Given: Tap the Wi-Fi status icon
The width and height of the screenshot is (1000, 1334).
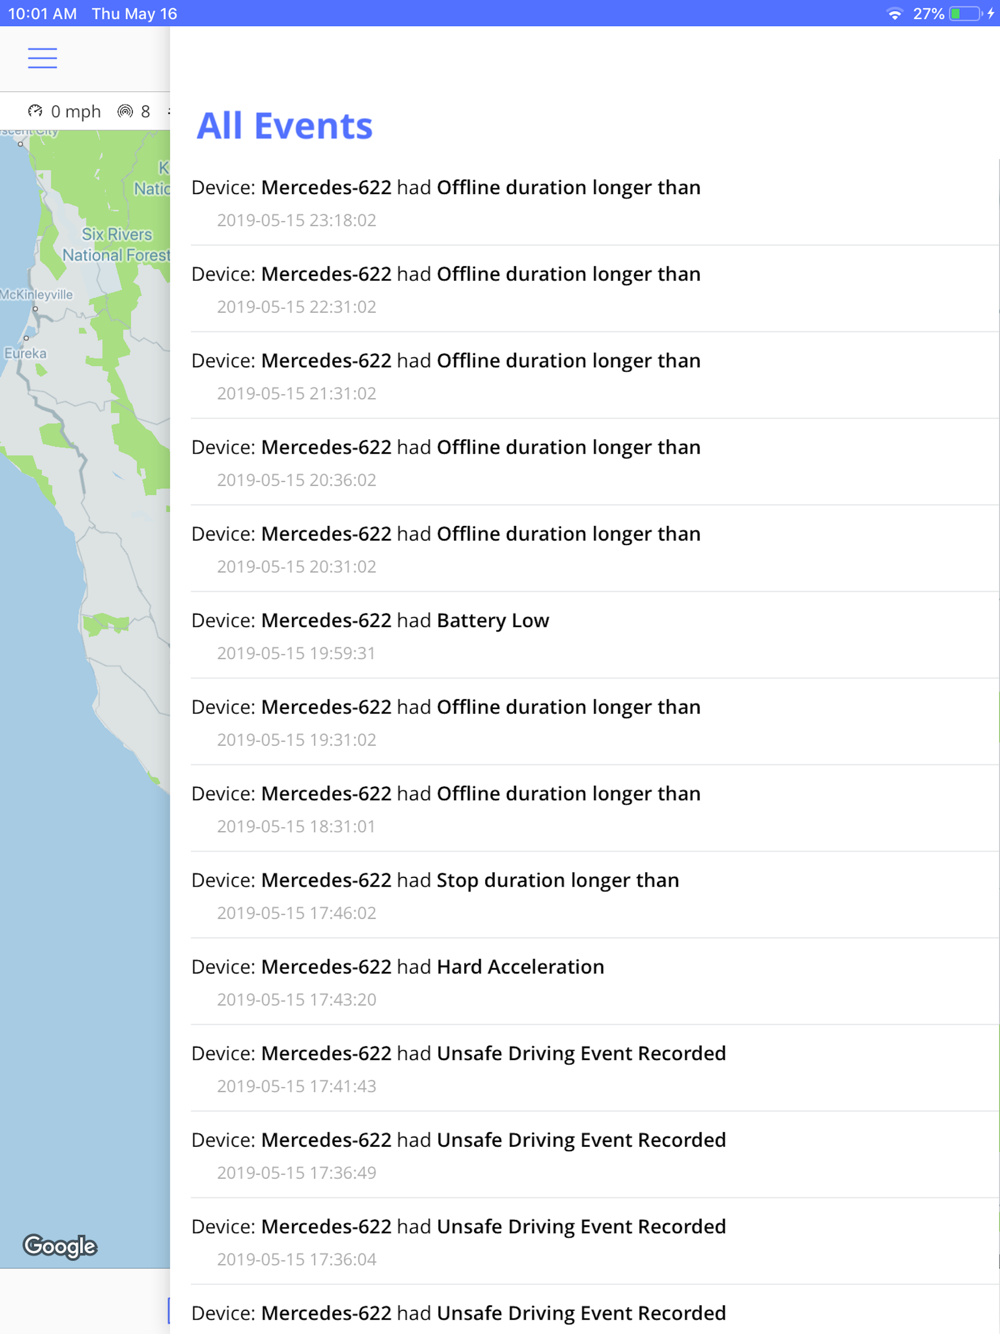Looking at the screenshot, I should [x=894, y=14].
